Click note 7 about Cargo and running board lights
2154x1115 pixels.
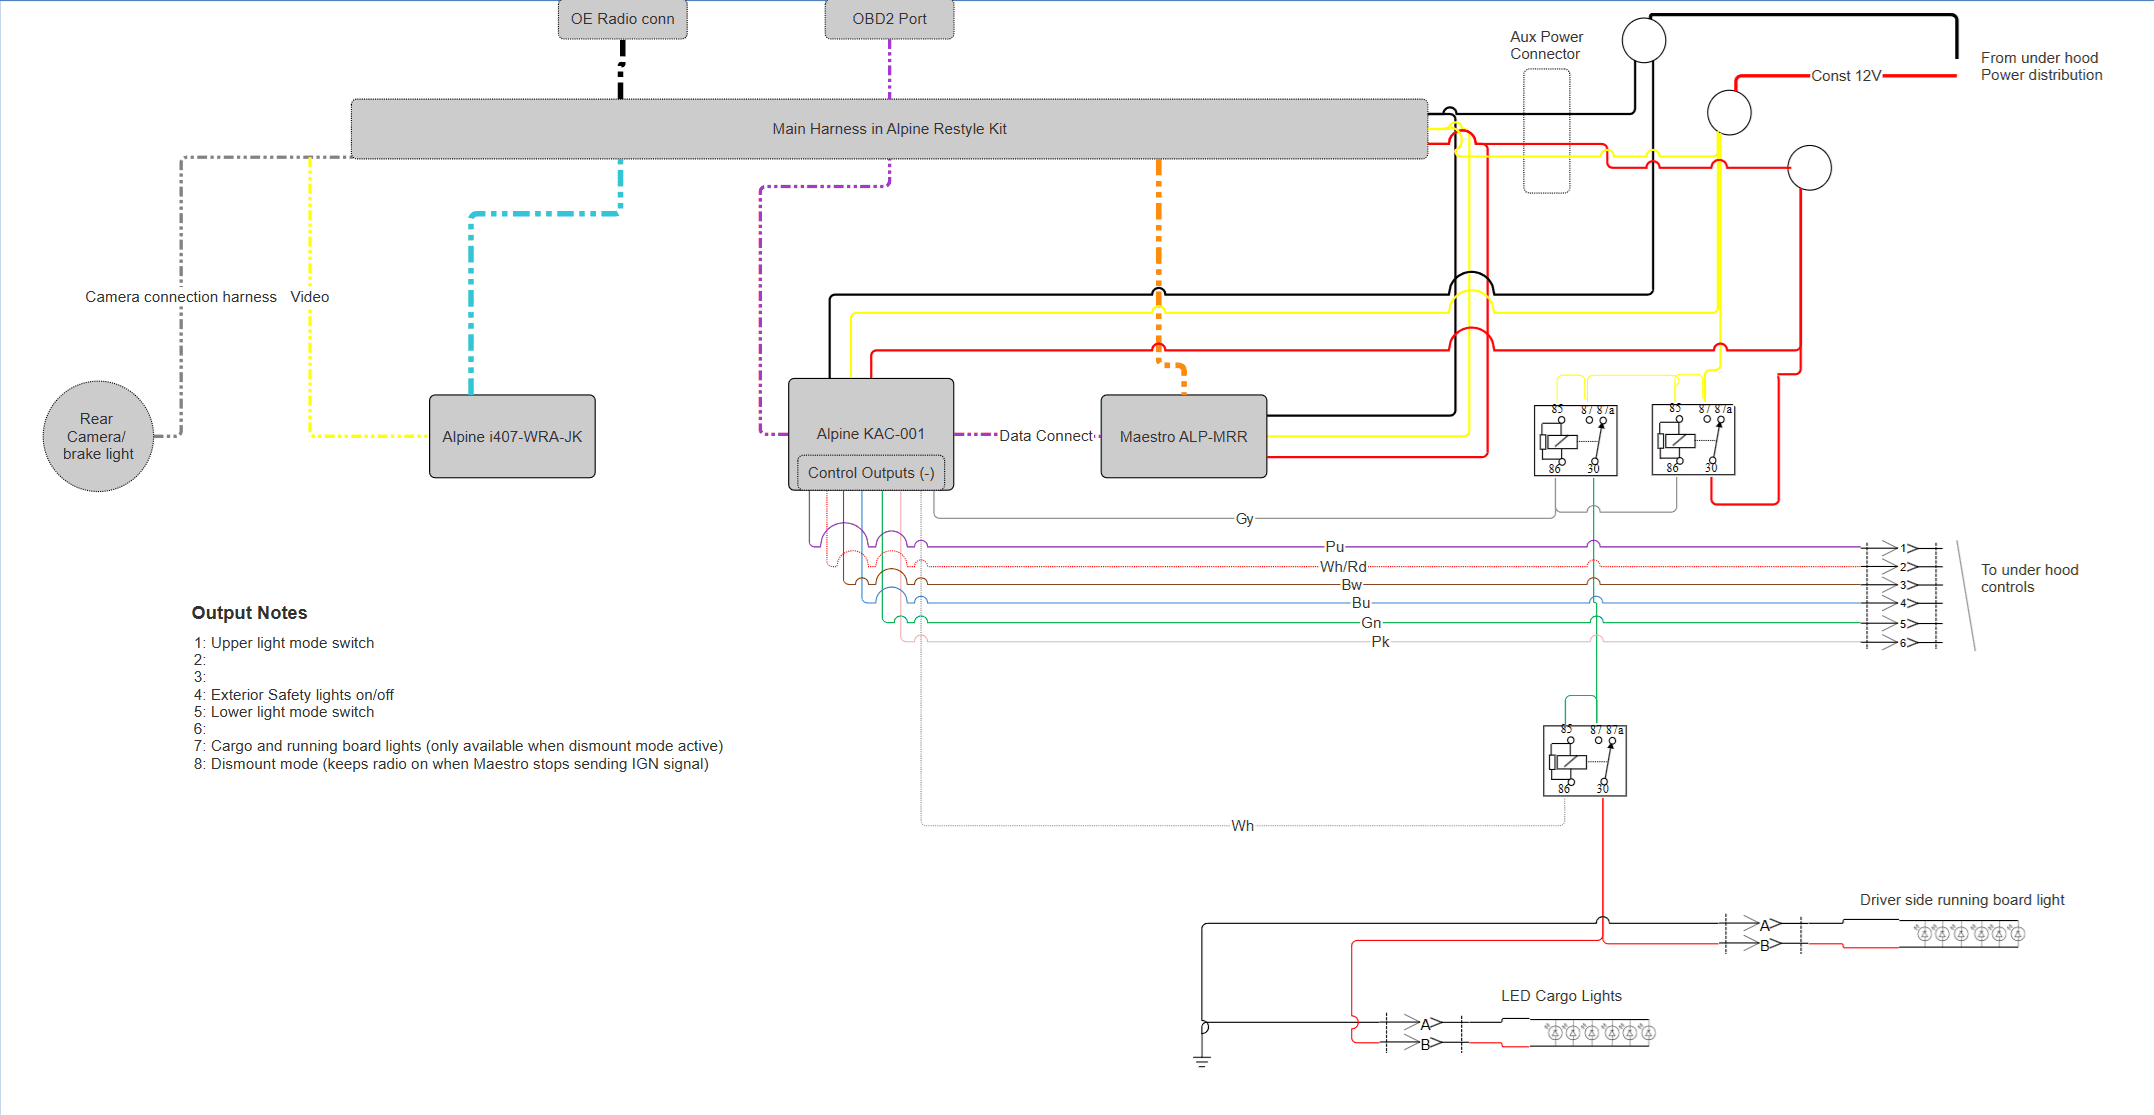tap(458, 746)
